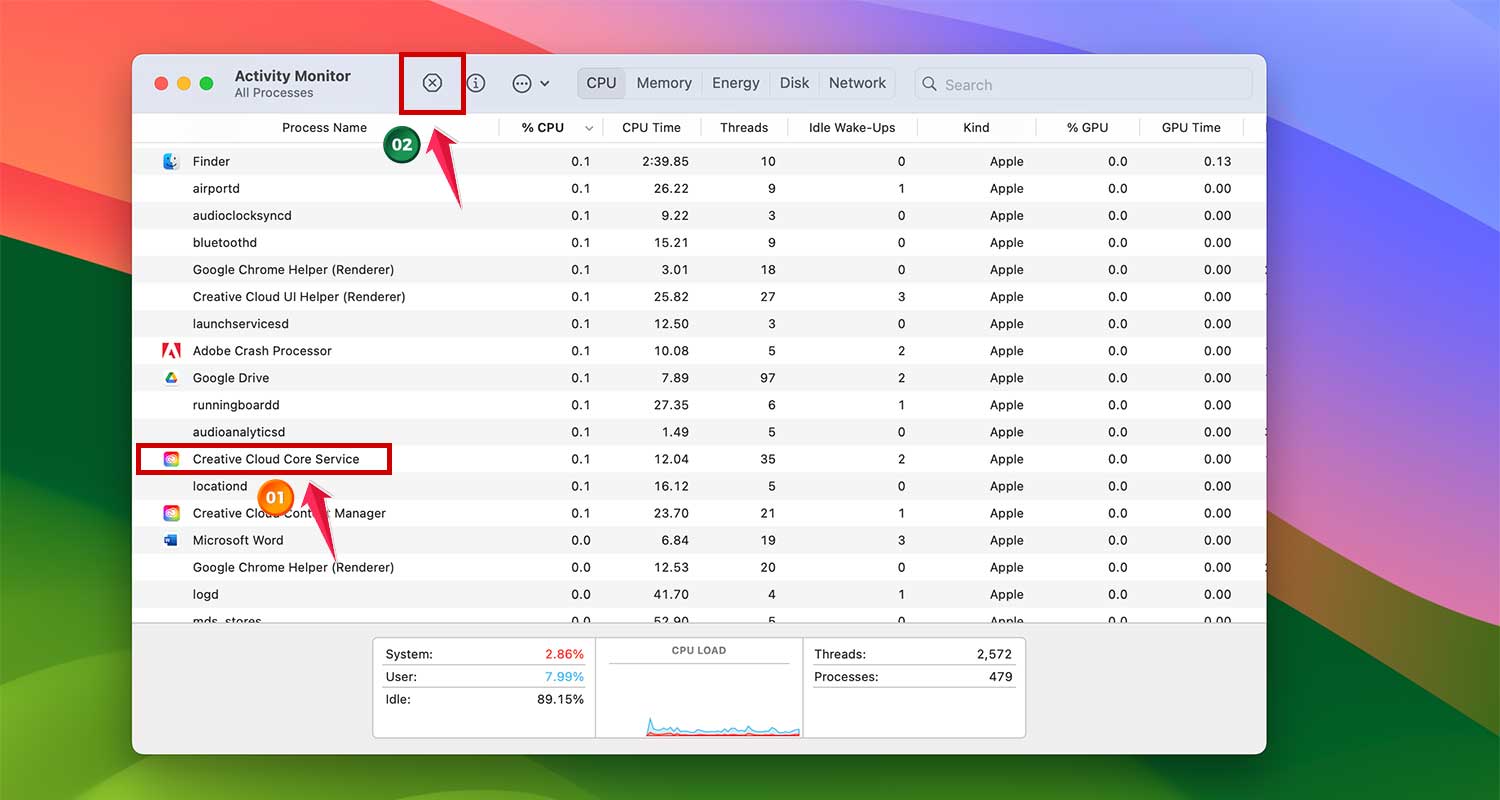Click the Finder icon in the process list
The height and width of the screenshot is (800, 1500).
169,161
